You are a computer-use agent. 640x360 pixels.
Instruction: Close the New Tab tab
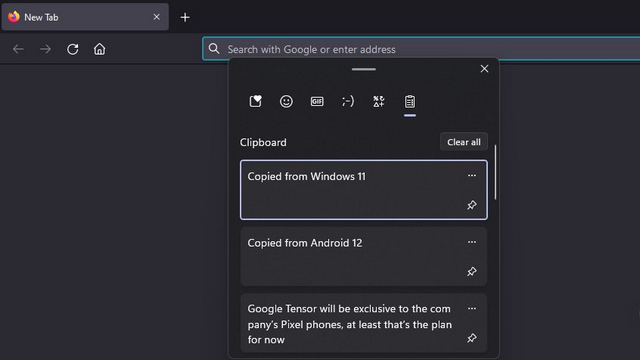pos(157,17)
